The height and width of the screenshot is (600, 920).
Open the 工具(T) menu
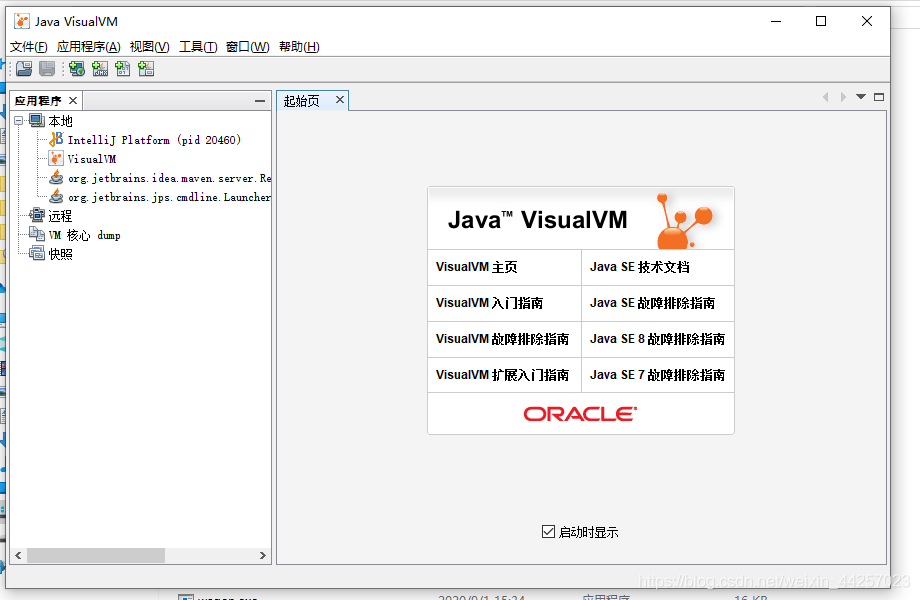(x=198, y=47)
